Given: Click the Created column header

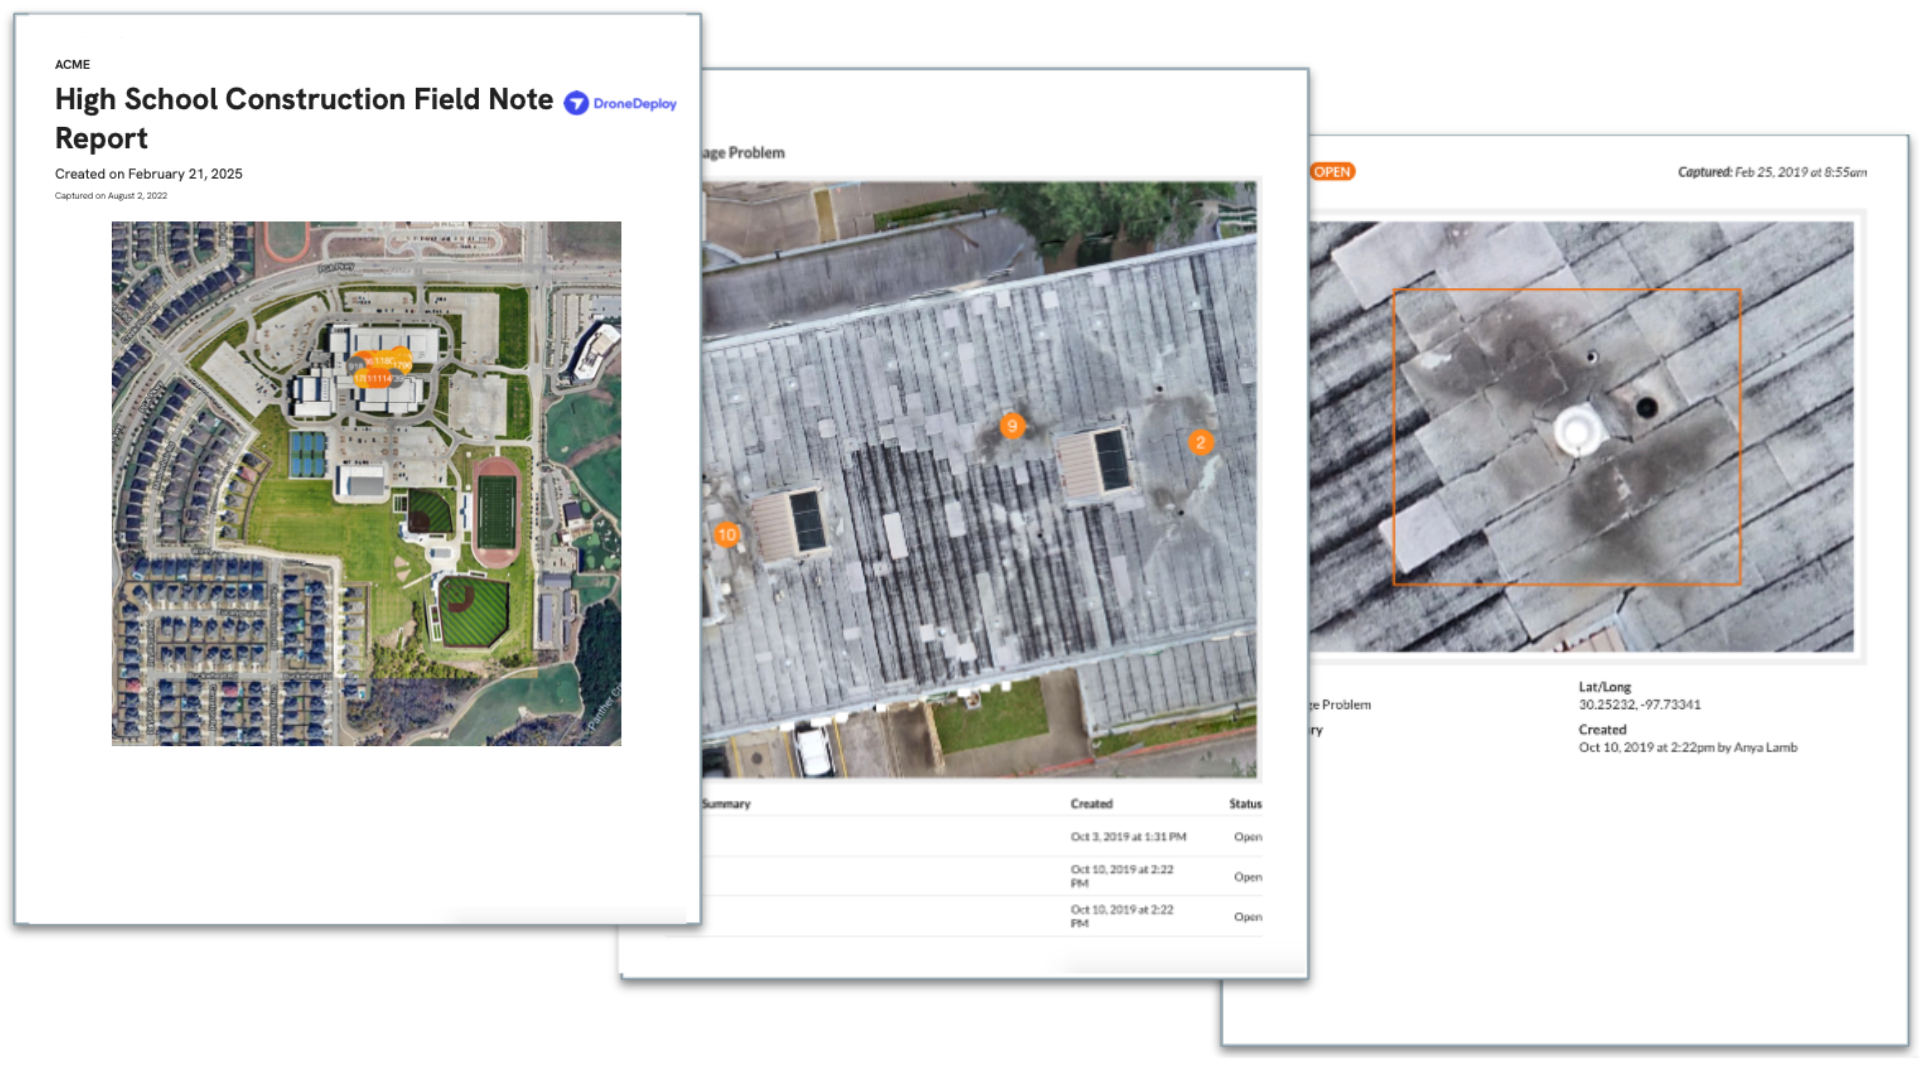Looking at the screenshot, I should coord(1091,804).
